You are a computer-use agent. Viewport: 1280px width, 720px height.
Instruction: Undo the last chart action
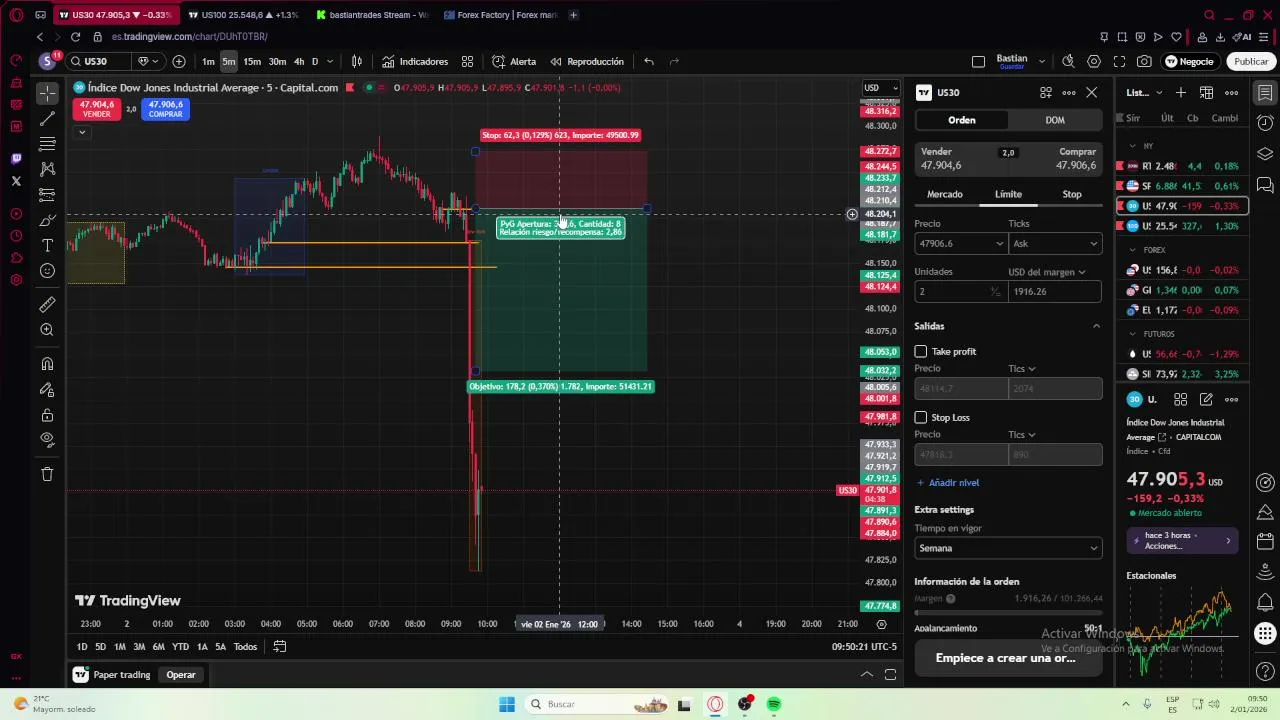(649, 62)
